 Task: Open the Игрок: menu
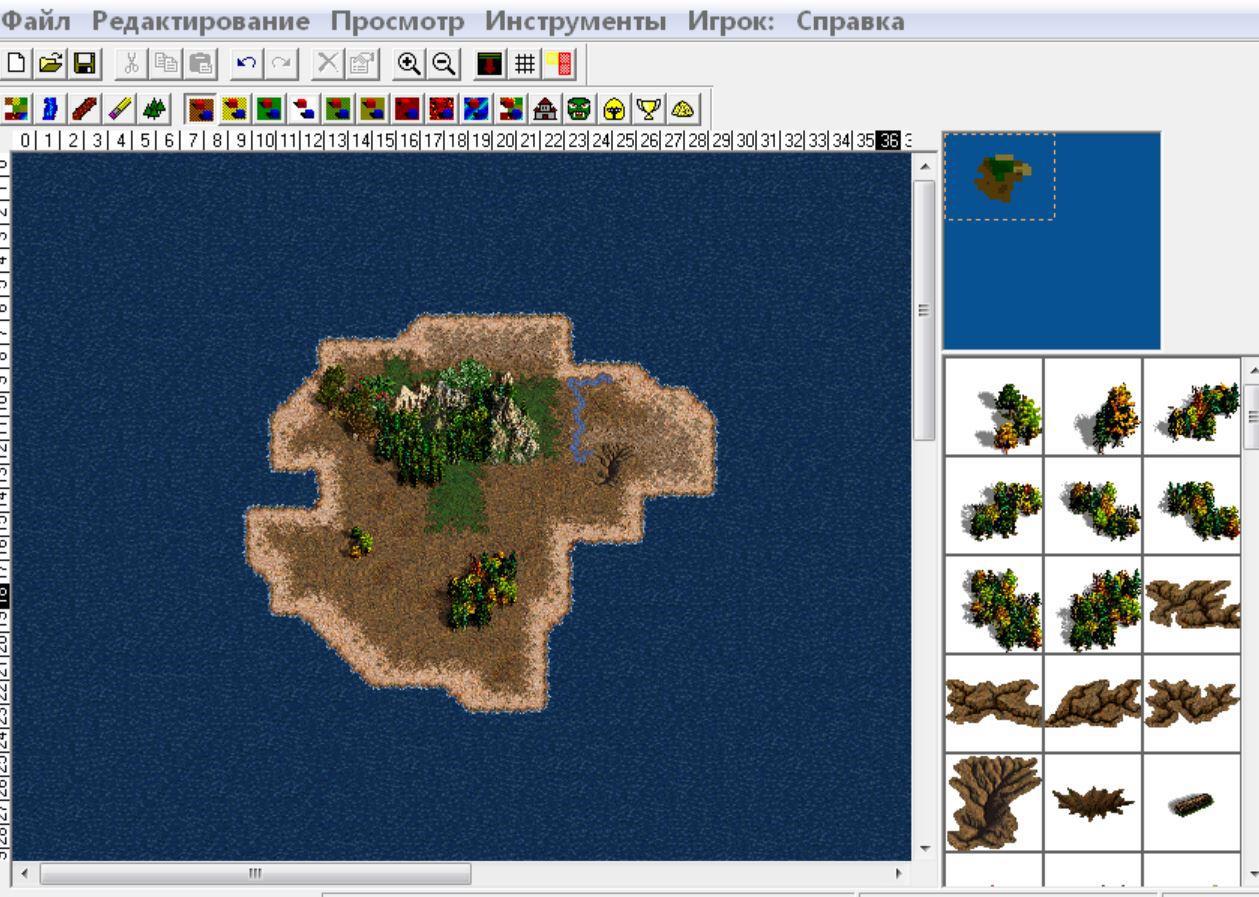(731, 20)
